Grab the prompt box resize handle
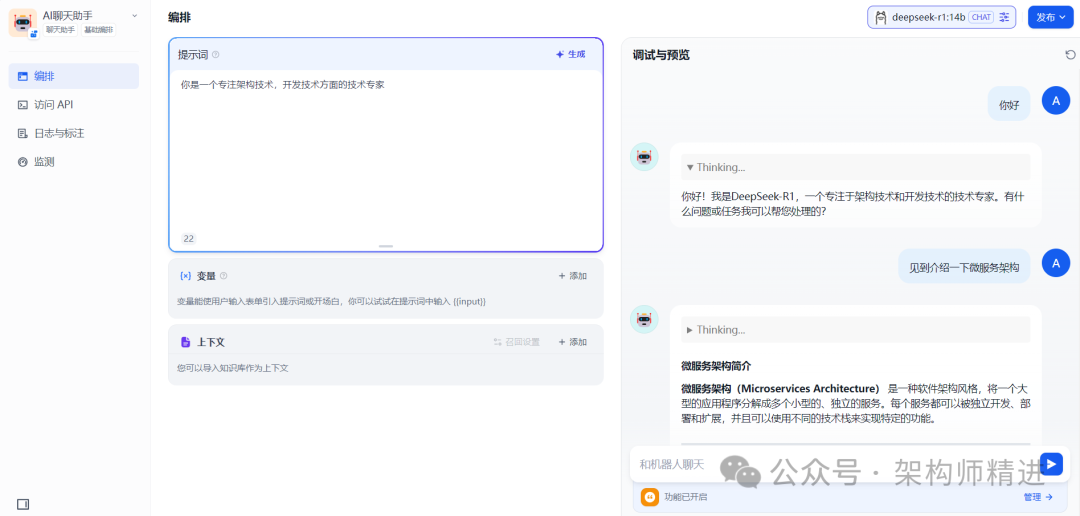This screenshot has height=516, width=1080. pos(386,246)
